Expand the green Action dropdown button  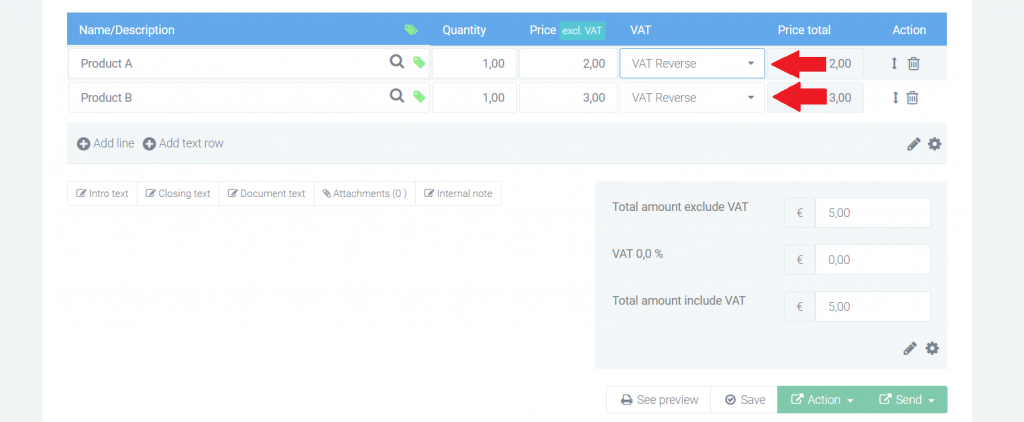pos(822,400)
